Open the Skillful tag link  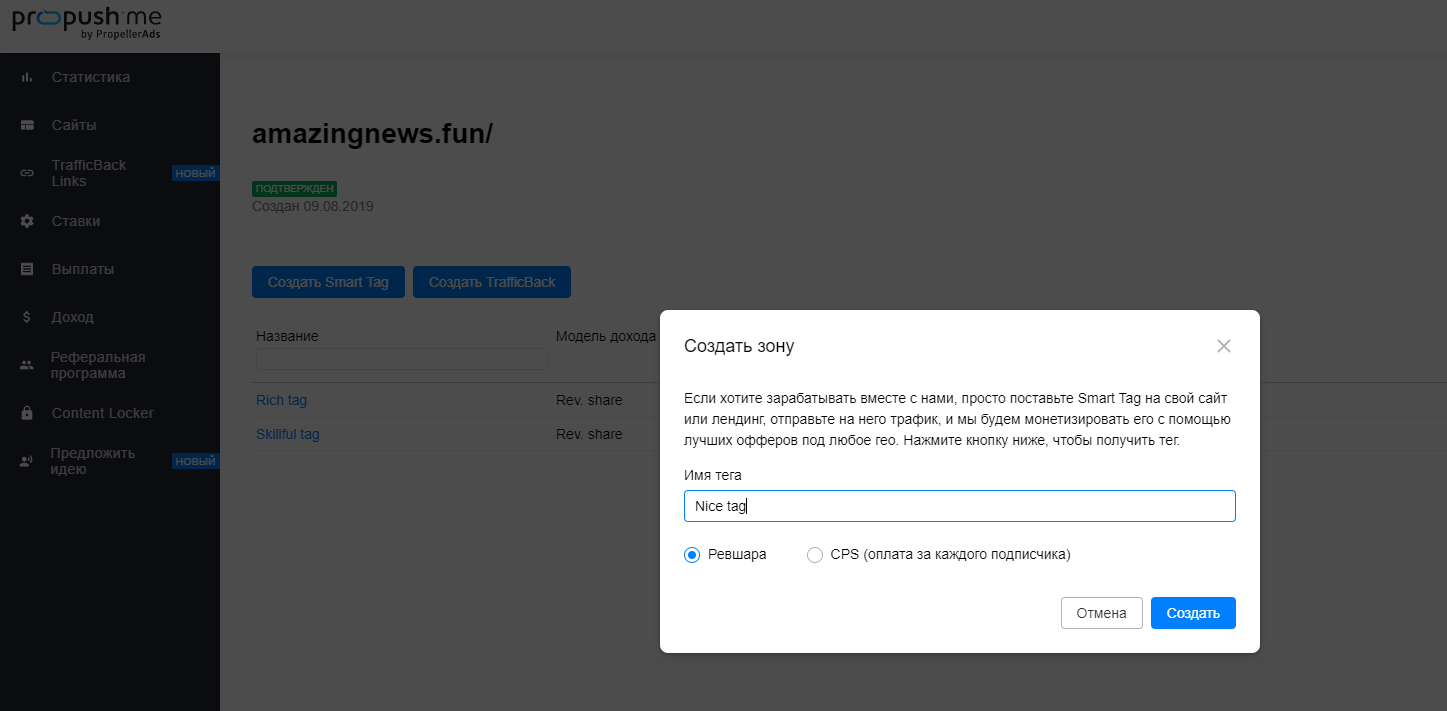pos(287,434)
